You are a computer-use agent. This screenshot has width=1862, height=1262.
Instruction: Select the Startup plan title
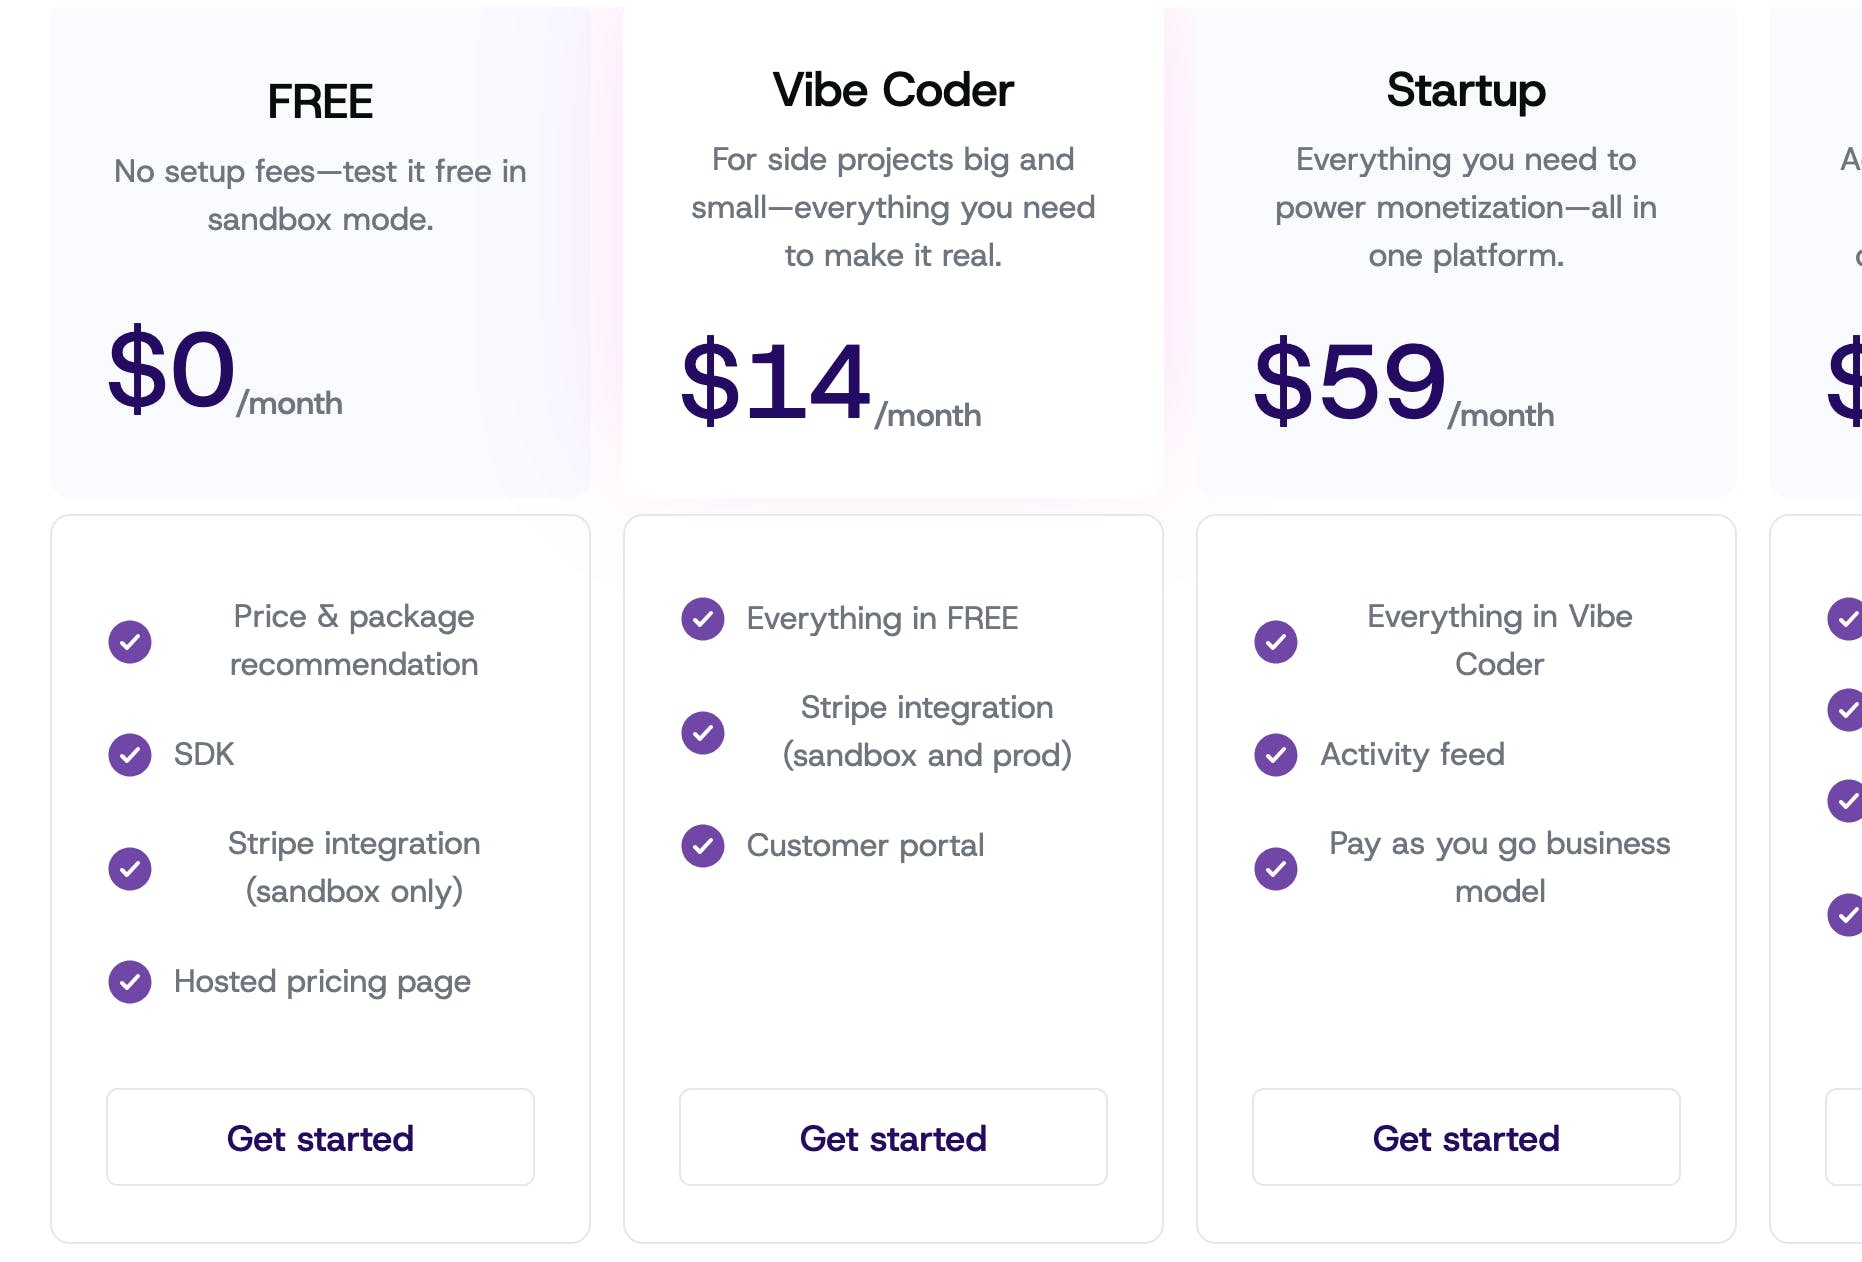[1466, 91]
